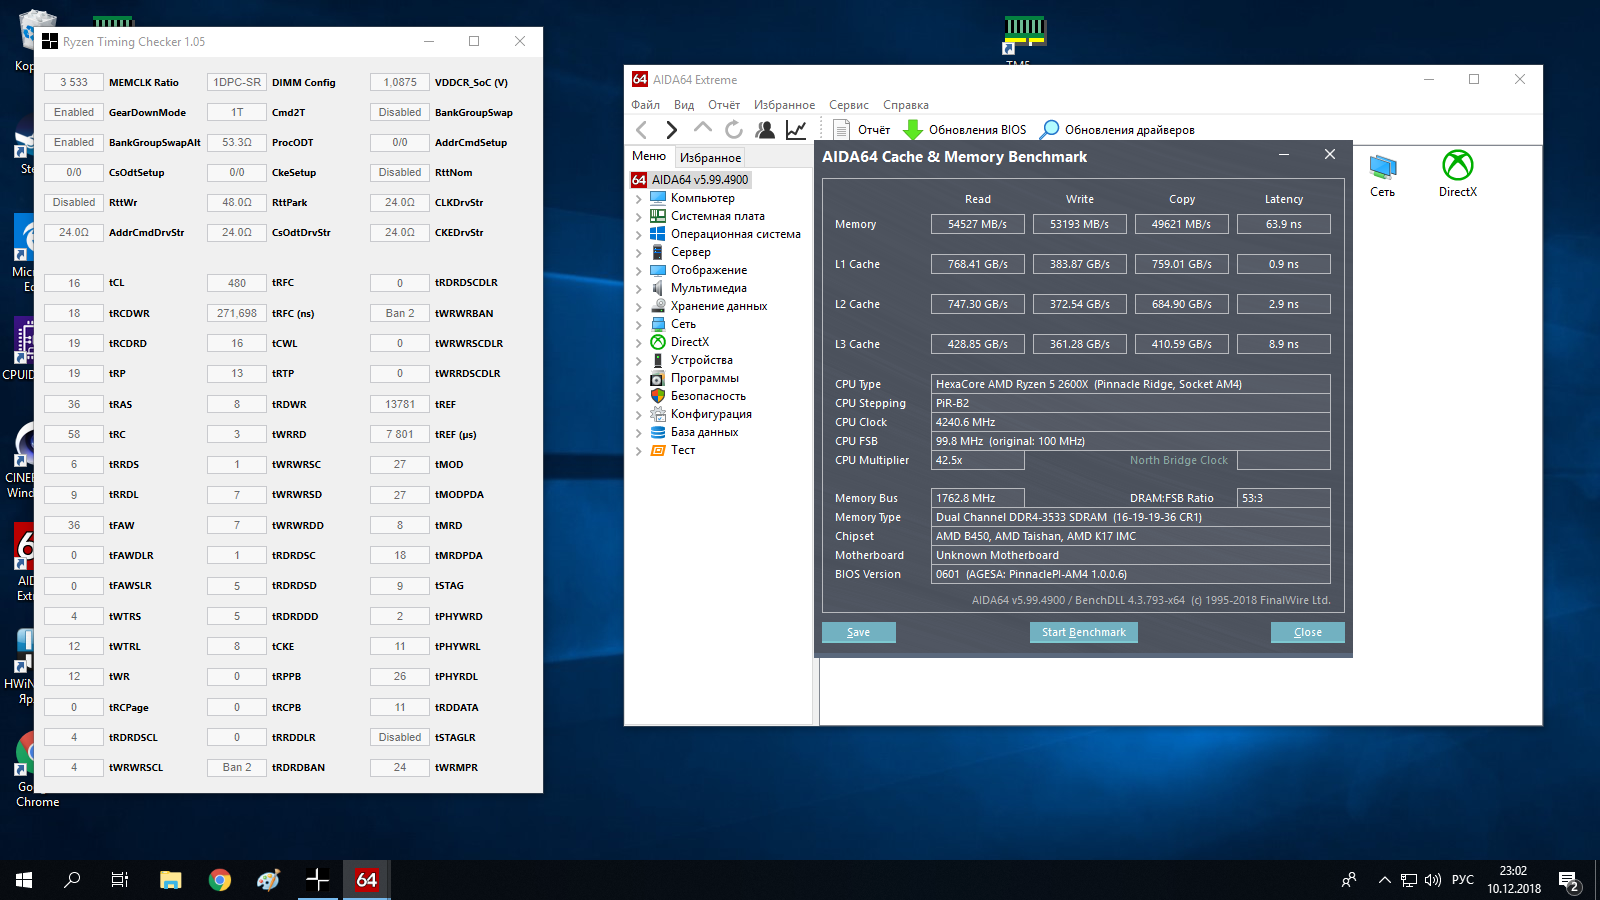The width and height of the screenshot is (1600, 900).
Task: Click Обновления BIOS in the toolbar
Action: click(x=965, y=129)
